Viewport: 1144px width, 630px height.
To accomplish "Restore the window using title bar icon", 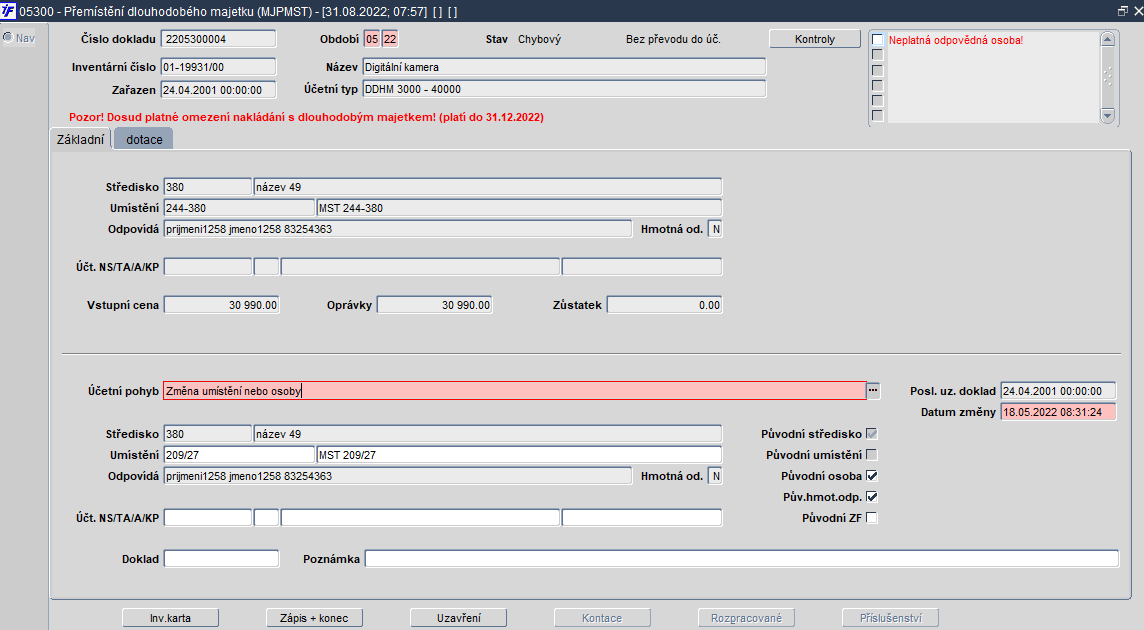I will tap(1123, 11).
